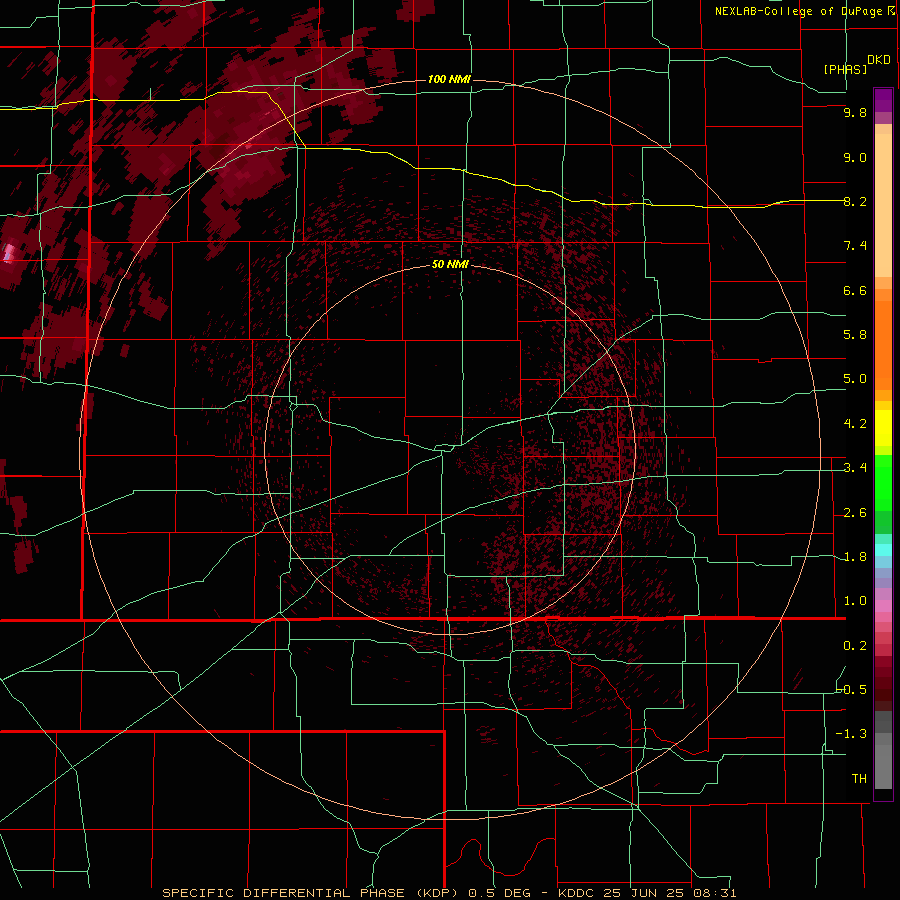Click the 5.0 value on the scale
Screen dimensions: 900x900
click(855, 379)
